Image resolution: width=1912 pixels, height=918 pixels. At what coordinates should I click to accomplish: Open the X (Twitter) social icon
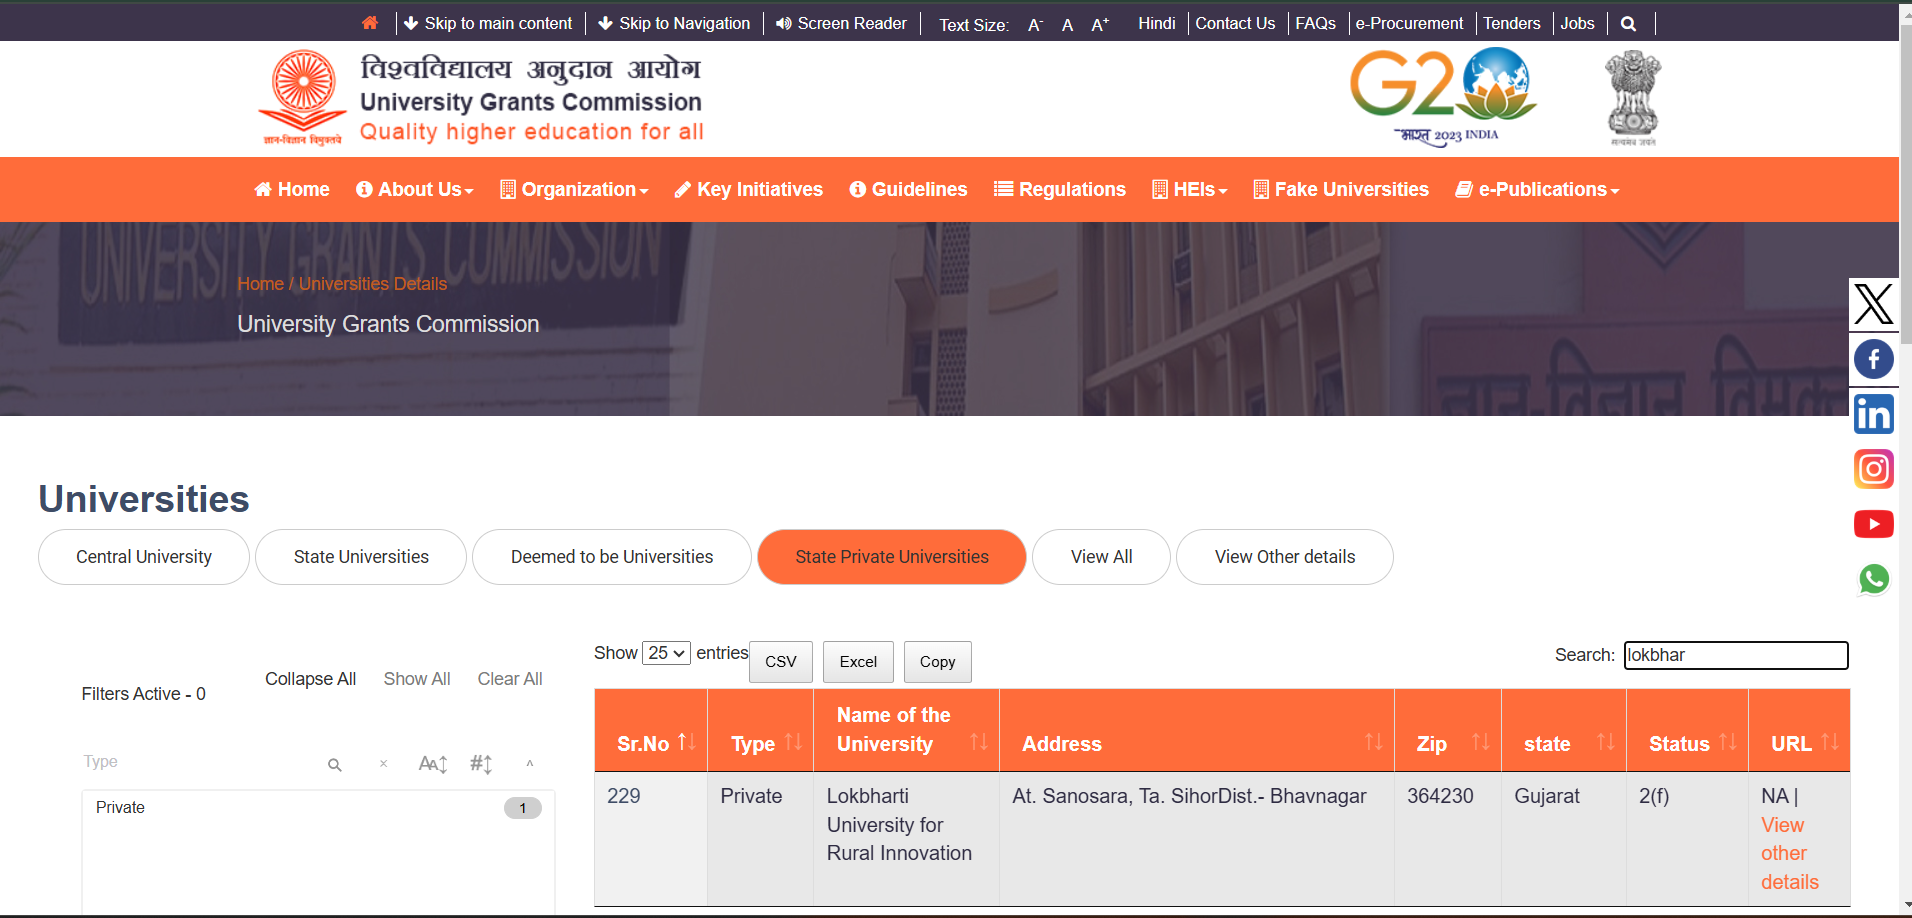1873,304
